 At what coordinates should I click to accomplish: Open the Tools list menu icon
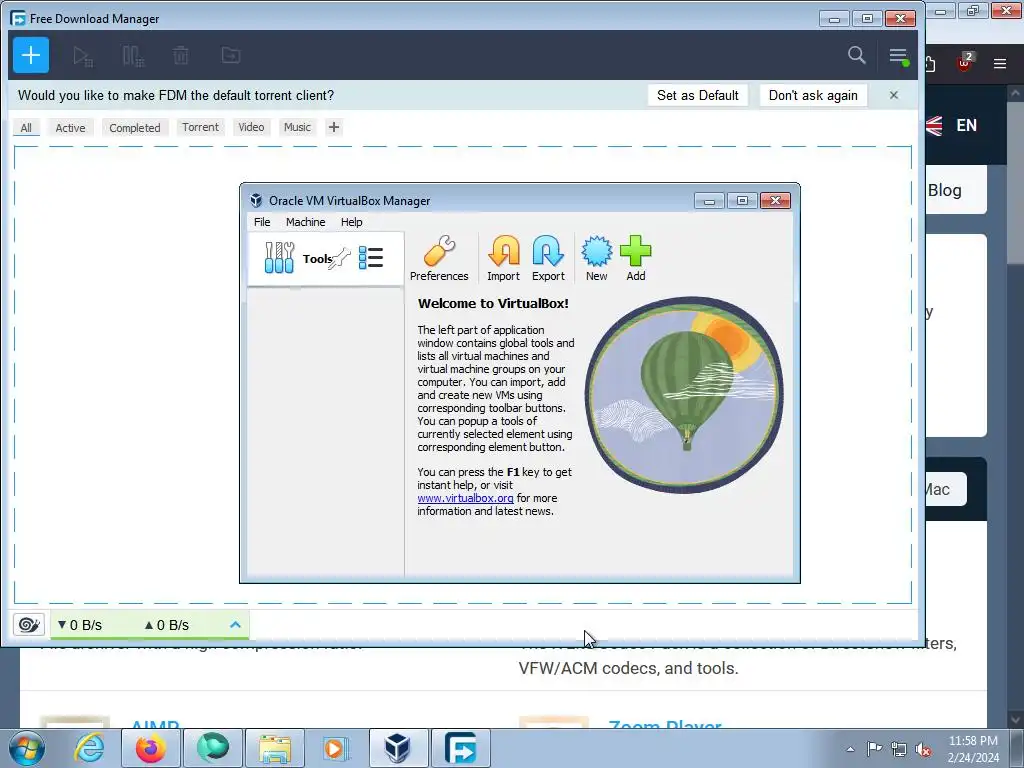[371, 258]
